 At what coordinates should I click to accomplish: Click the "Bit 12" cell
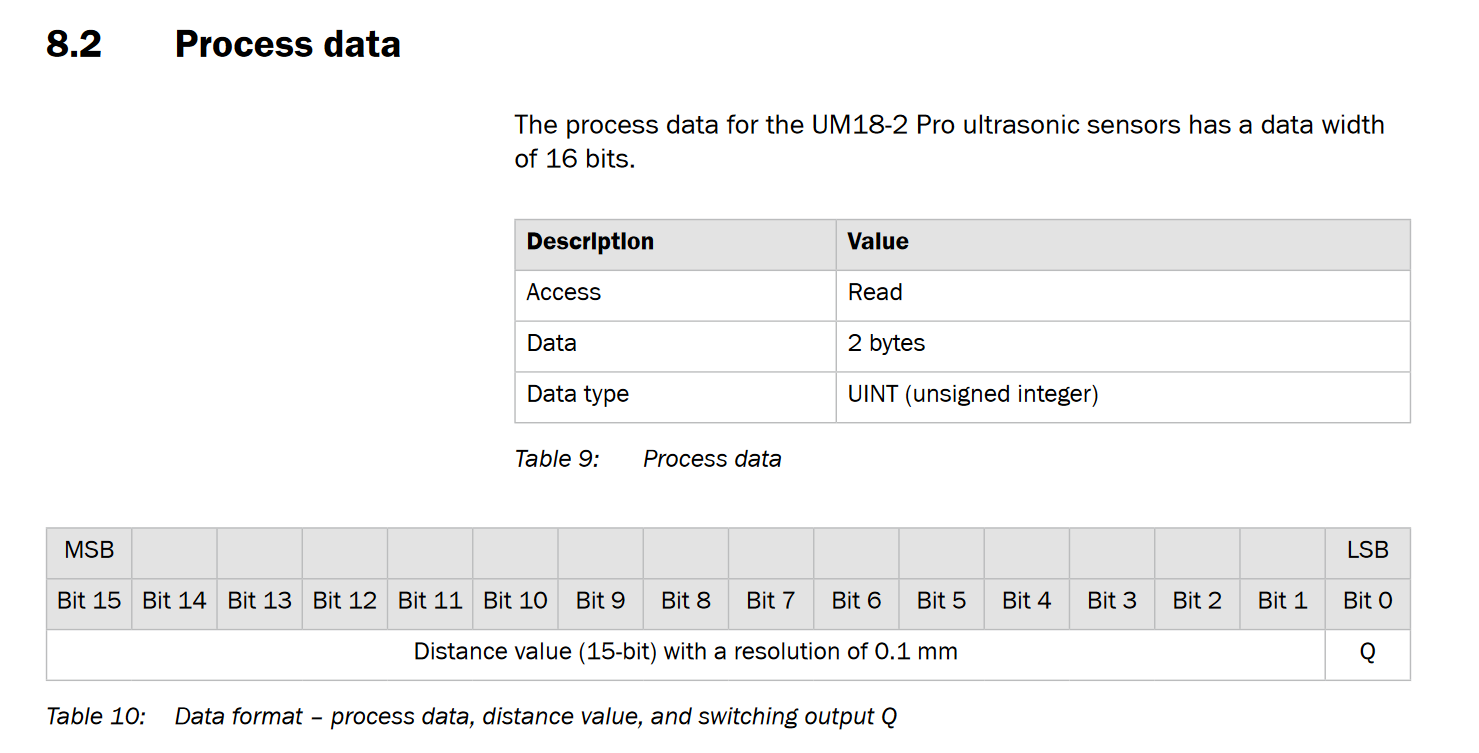click(345, 601)
